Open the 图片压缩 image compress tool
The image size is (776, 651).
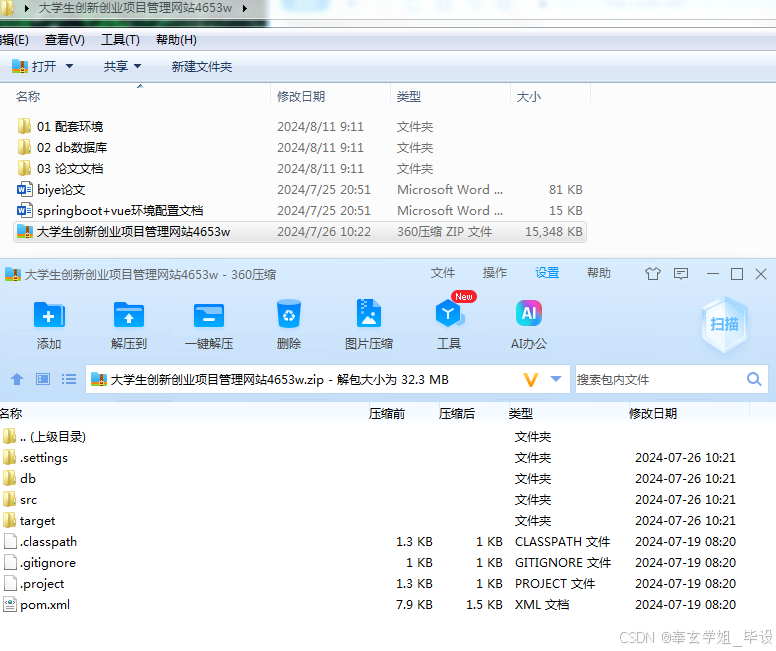[369, 313]
